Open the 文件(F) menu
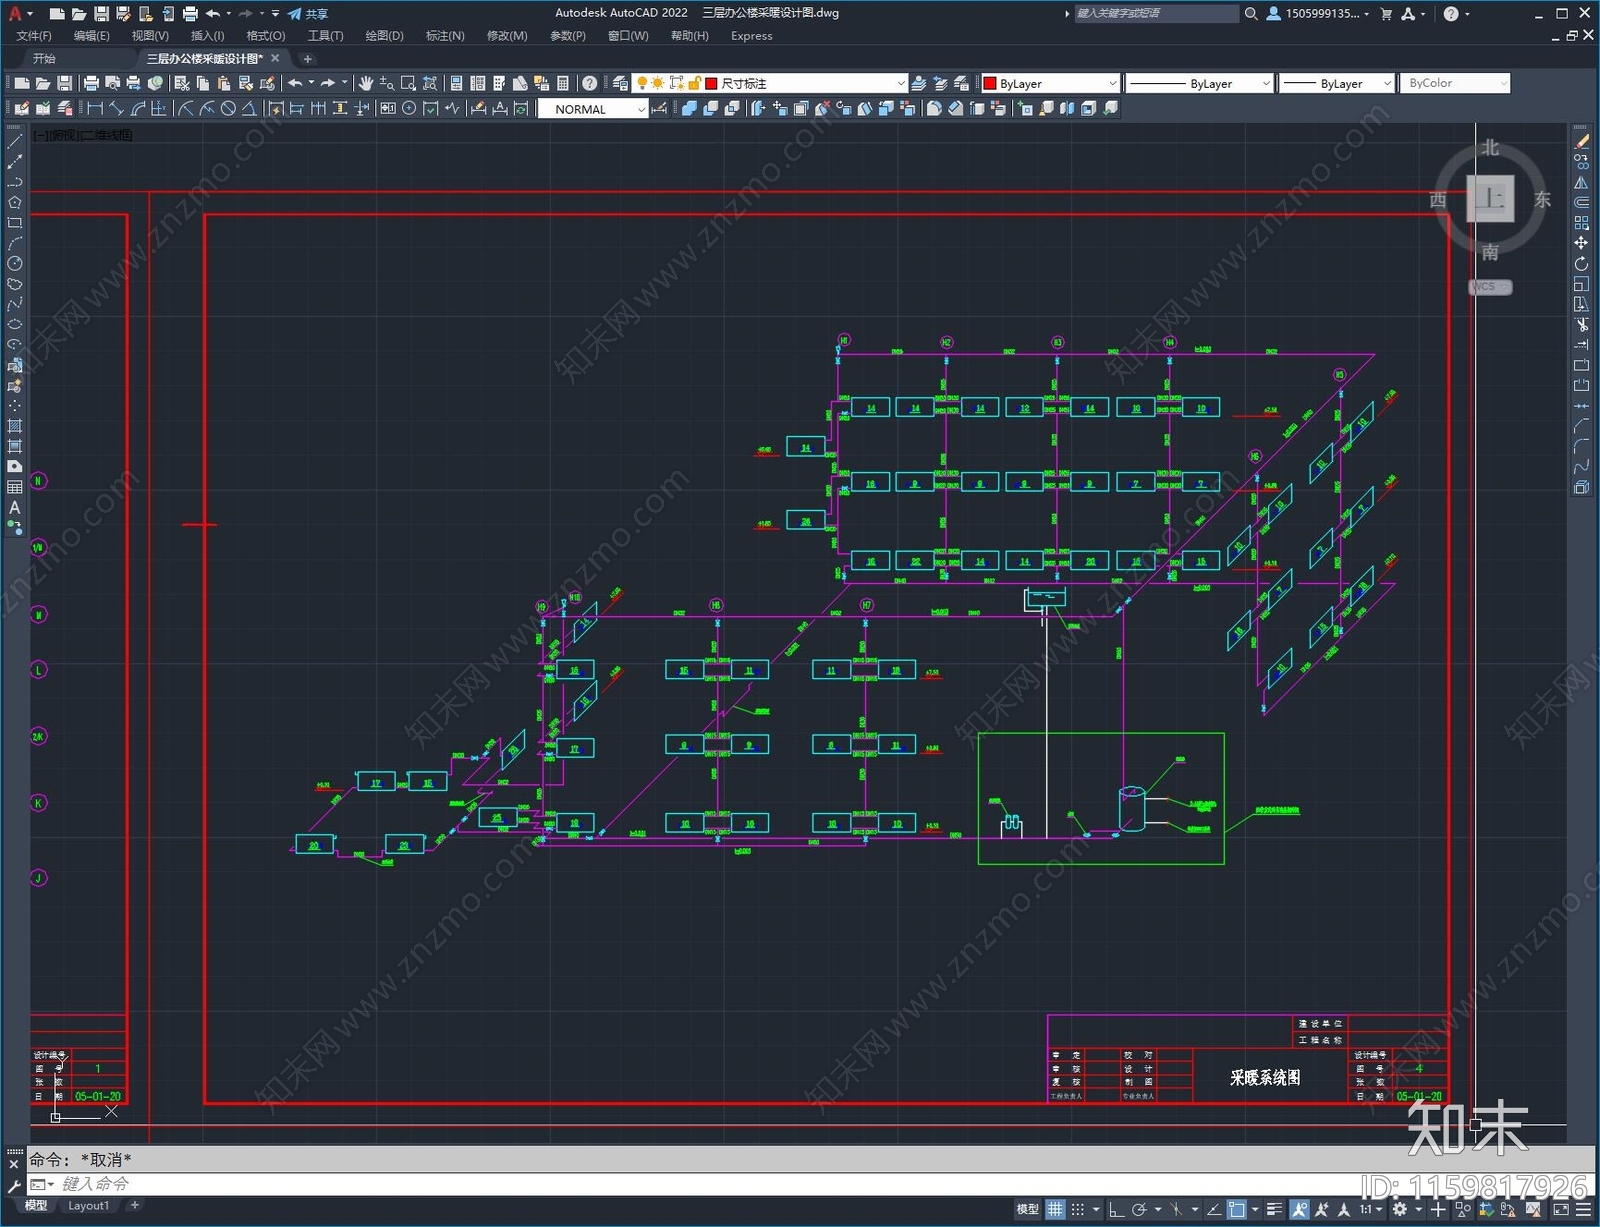Image resolution: width=1600 pixels, height=1227 pixels. pos(34,36)
